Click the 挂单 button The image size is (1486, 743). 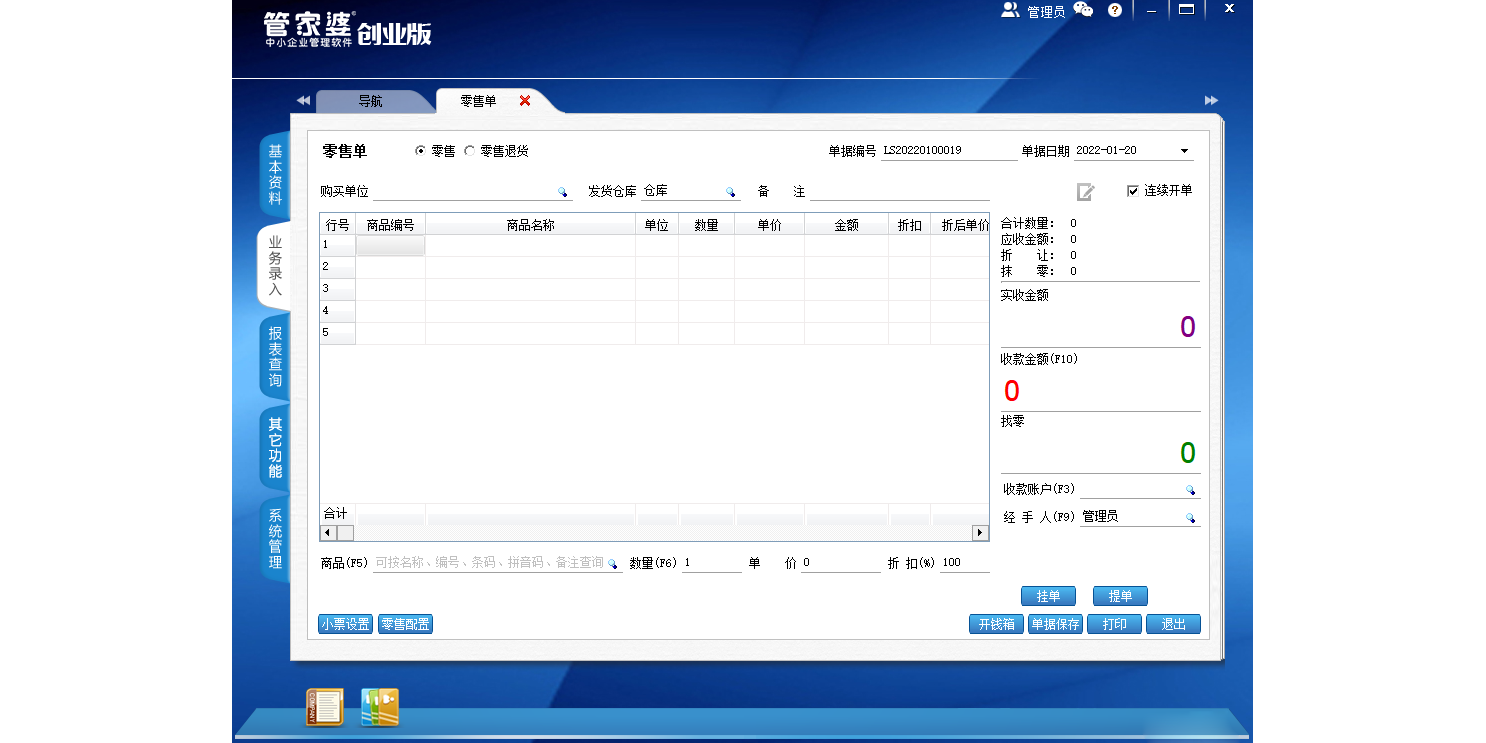[x=1048, y=596]
